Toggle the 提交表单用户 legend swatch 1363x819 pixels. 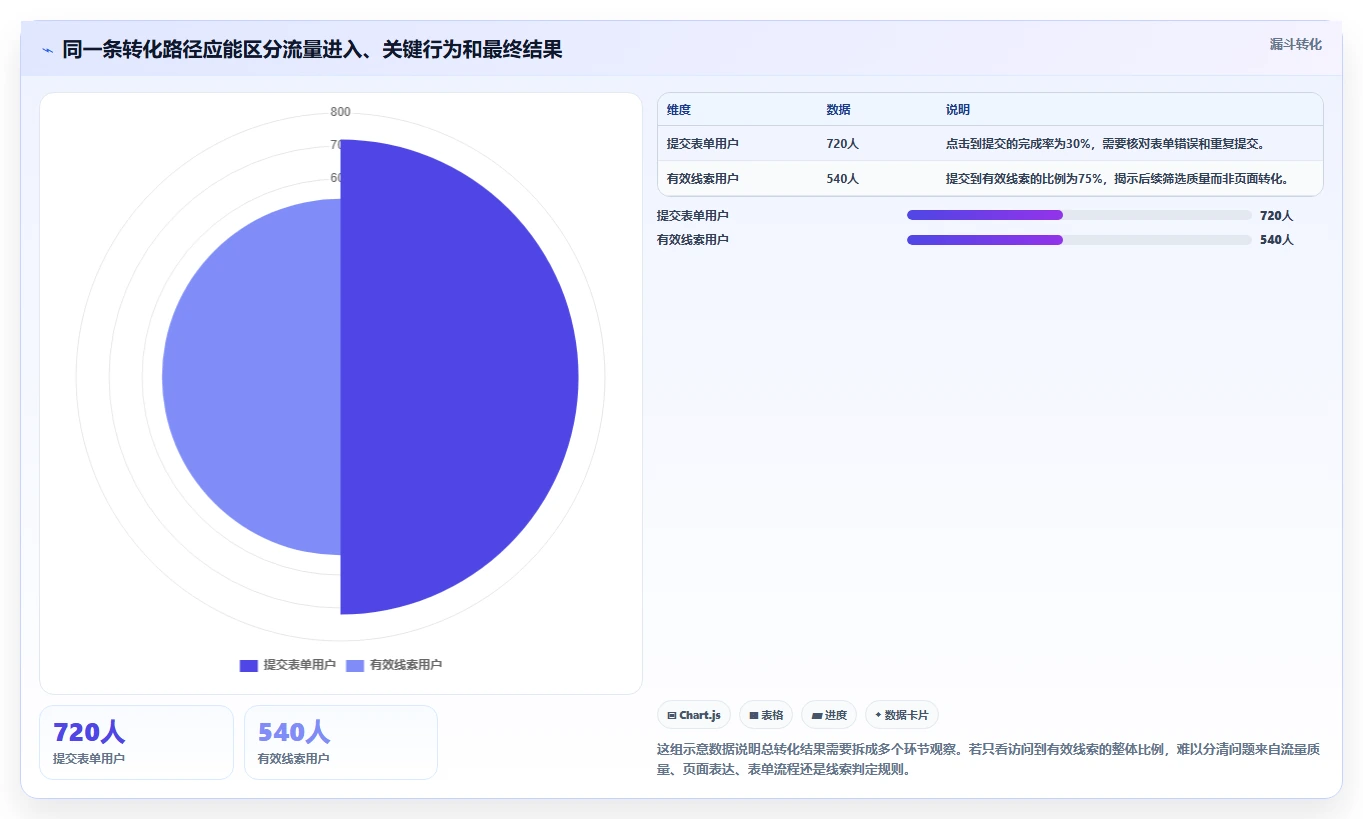pos(249,665)
